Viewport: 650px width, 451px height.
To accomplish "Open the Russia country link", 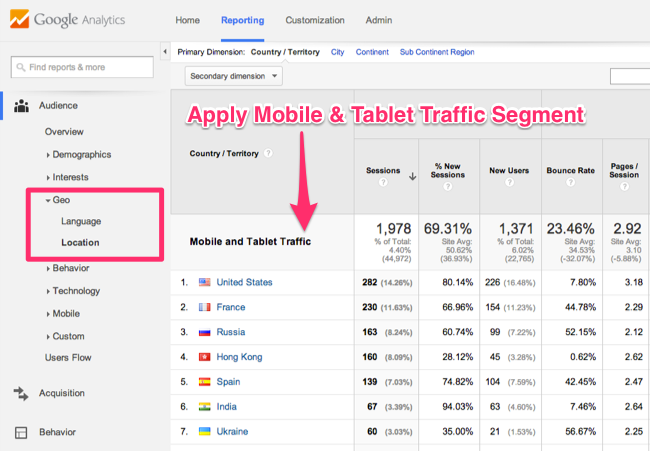I will pyautogui.click(x=230, y=332).
